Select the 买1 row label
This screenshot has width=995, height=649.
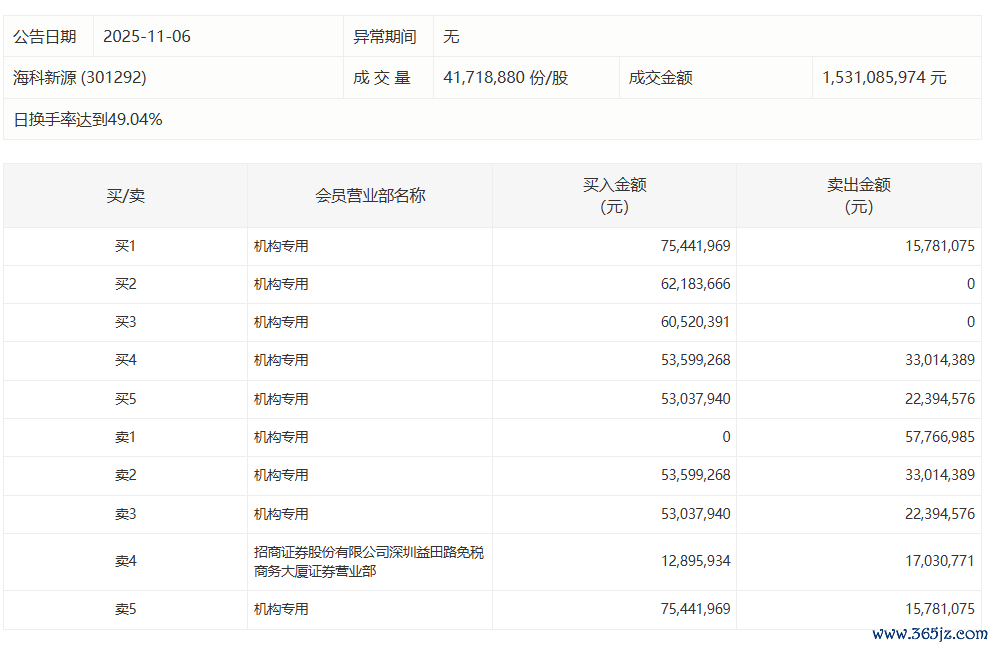126,246
